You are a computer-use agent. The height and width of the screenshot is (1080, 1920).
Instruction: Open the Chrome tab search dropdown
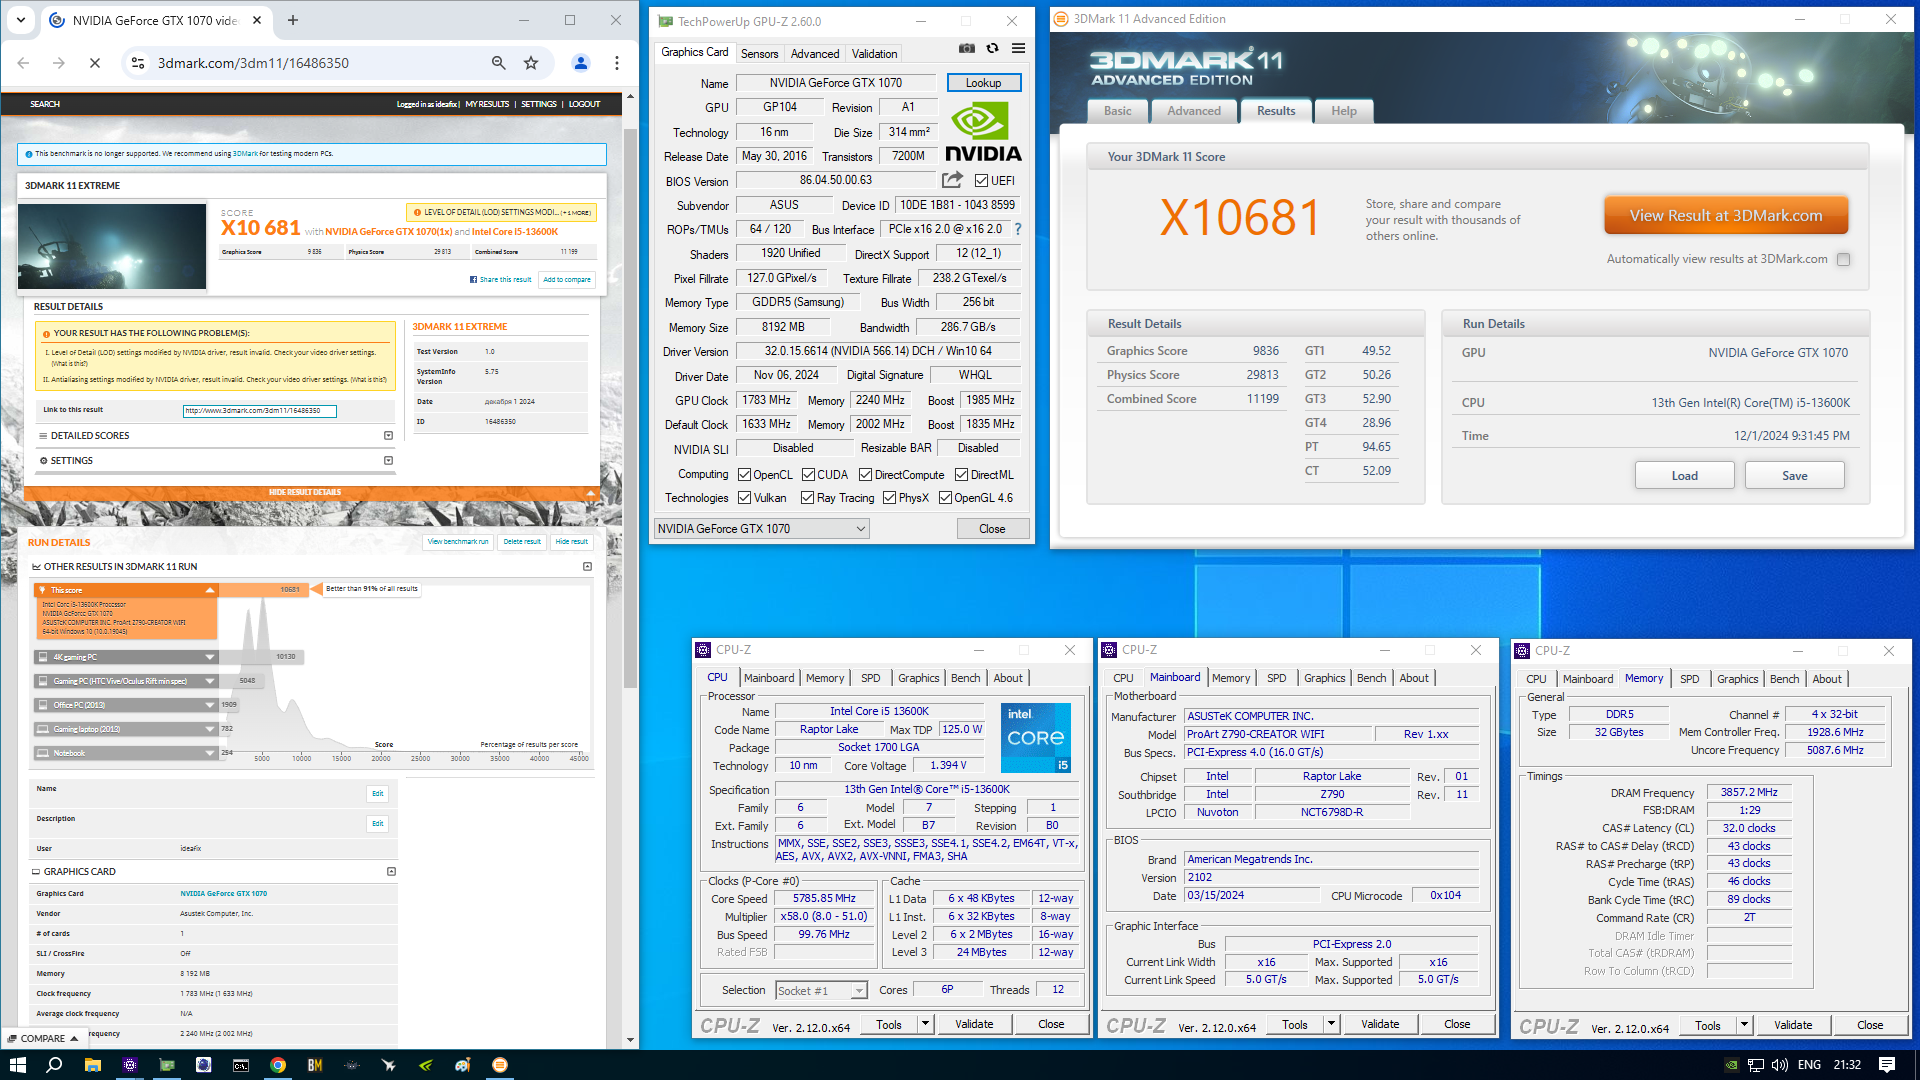pyautogui.click(x=20, y=20)
